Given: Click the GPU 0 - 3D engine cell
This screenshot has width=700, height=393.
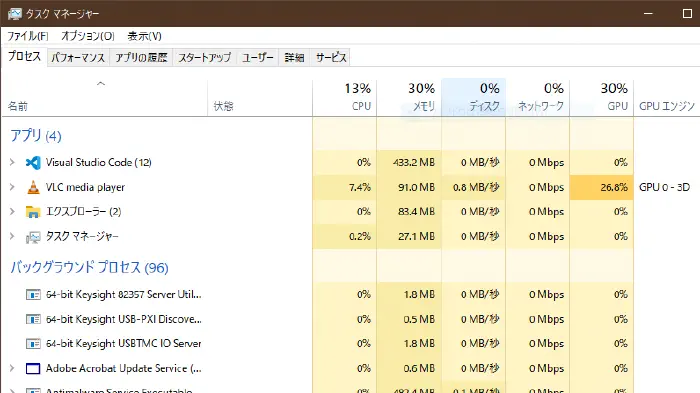Looking at the screenshot, I should point(664,187).
